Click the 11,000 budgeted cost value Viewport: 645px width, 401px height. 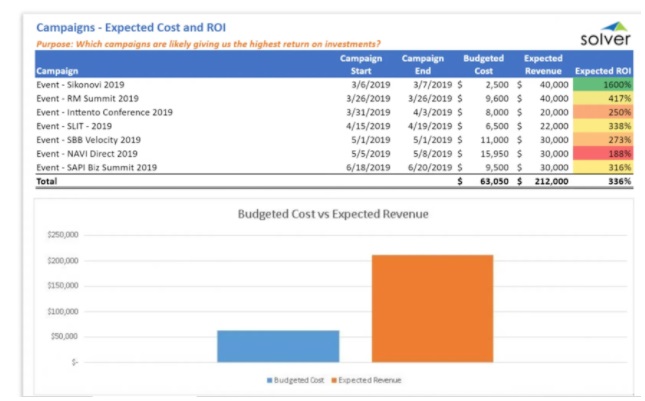pyautogui.click(x=494, y=140)
